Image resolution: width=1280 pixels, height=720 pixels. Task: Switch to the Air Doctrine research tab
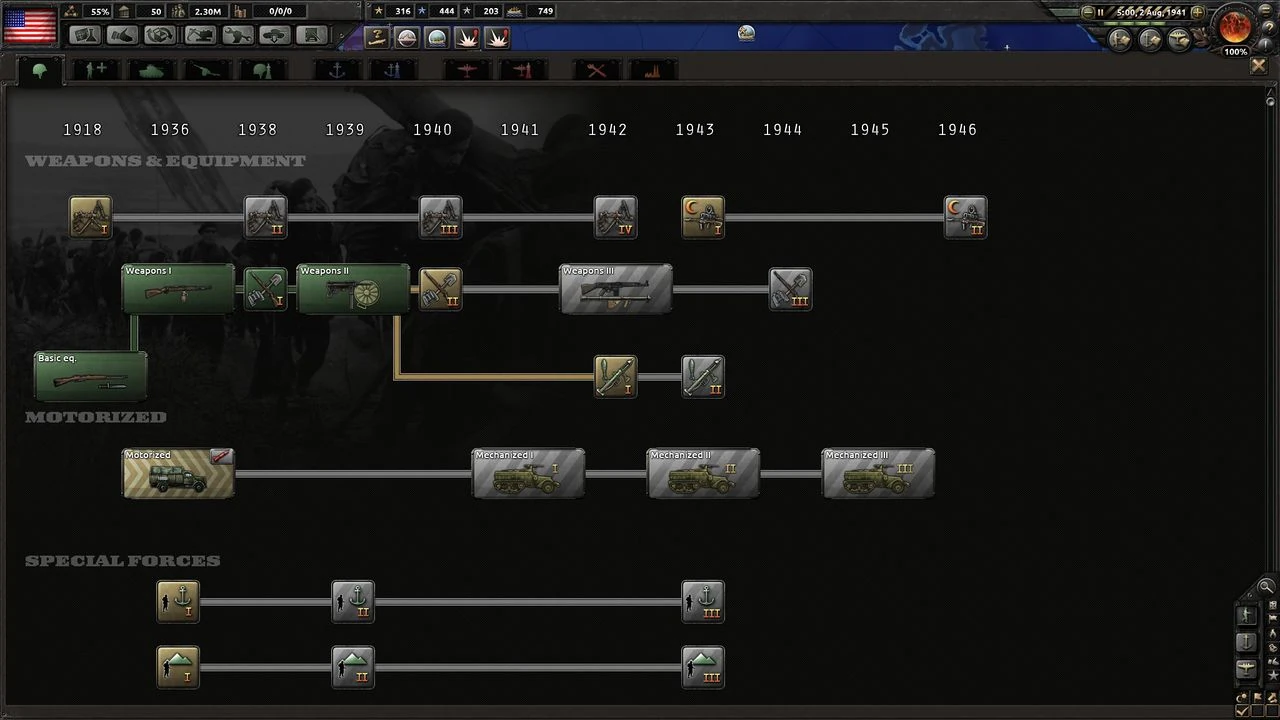click(522, 70)
